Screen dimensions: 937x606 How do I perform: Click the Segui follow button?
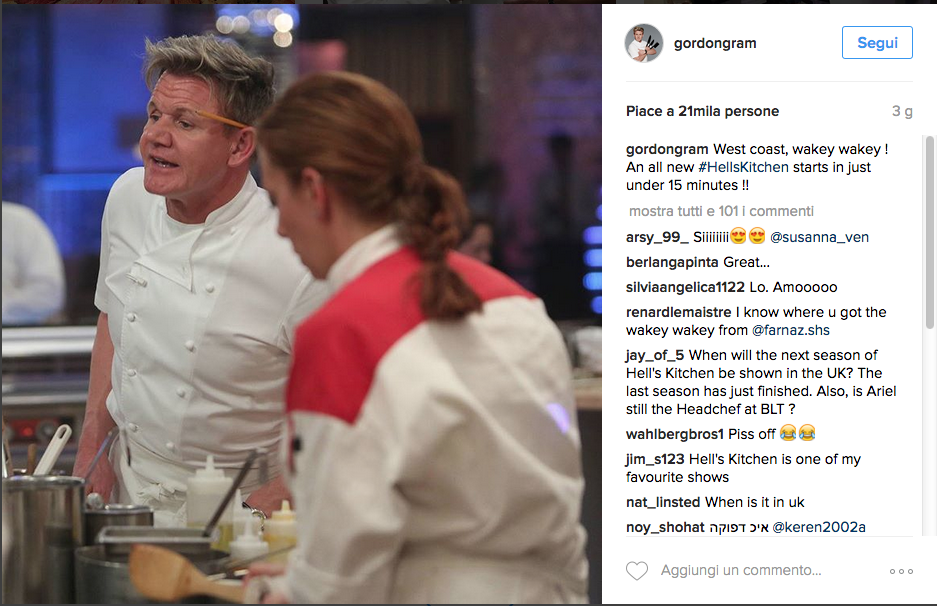(x=877, y=42)
